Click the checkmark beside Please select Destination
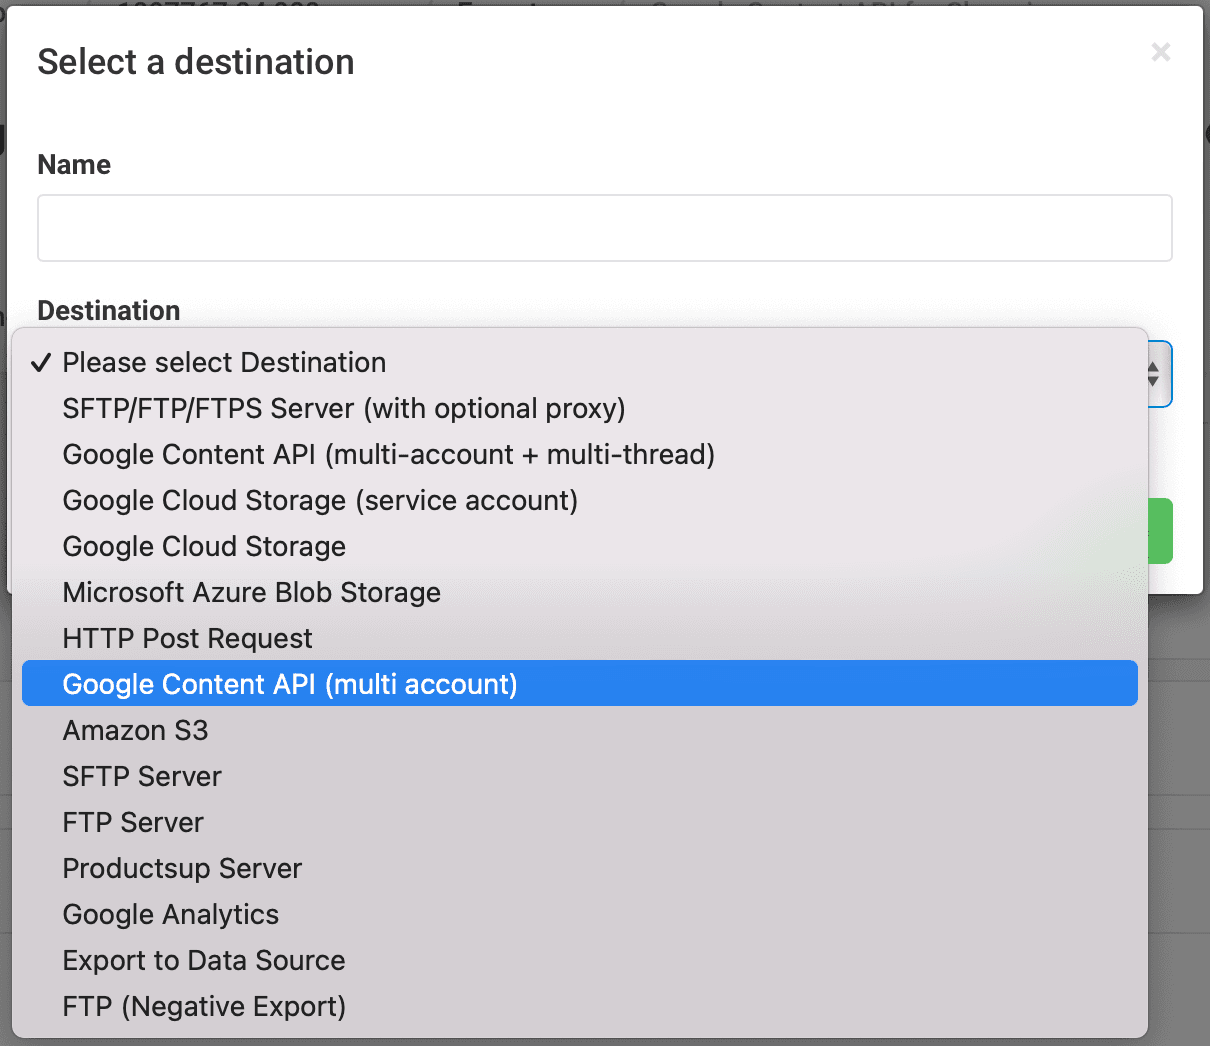Viewport: 1210px width, 1046px height. (41, 363)
